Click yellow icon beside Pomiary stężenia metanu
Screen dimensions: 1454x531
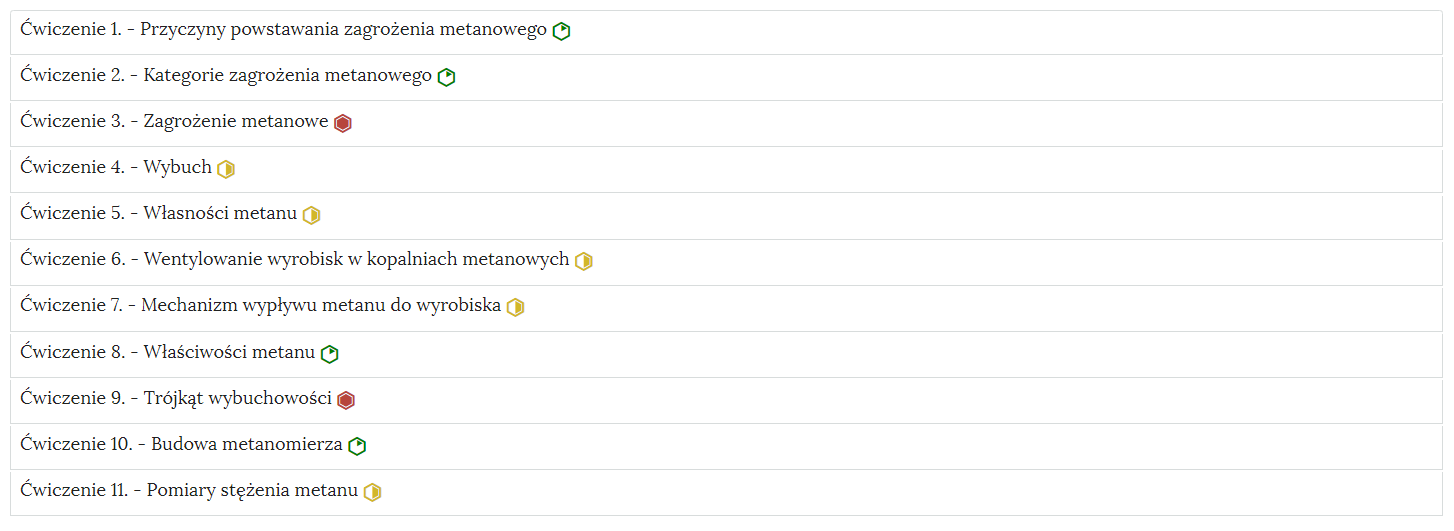pos(373,492)
